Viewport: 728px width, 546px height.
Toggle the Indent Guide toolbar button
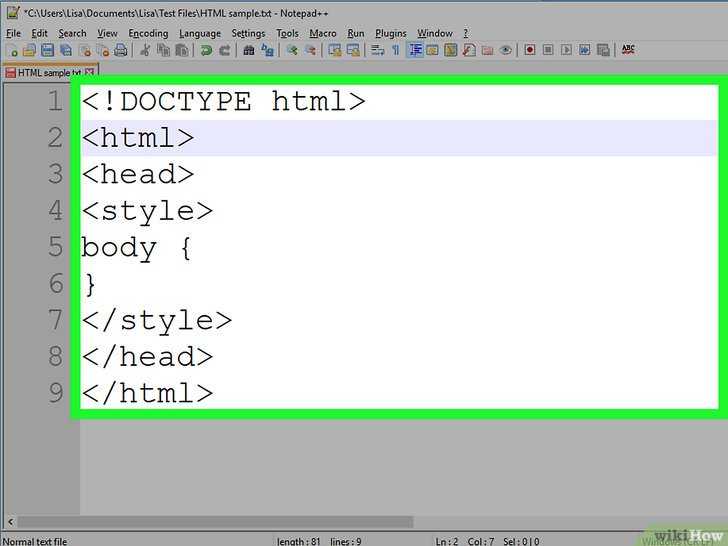[415, 50]
